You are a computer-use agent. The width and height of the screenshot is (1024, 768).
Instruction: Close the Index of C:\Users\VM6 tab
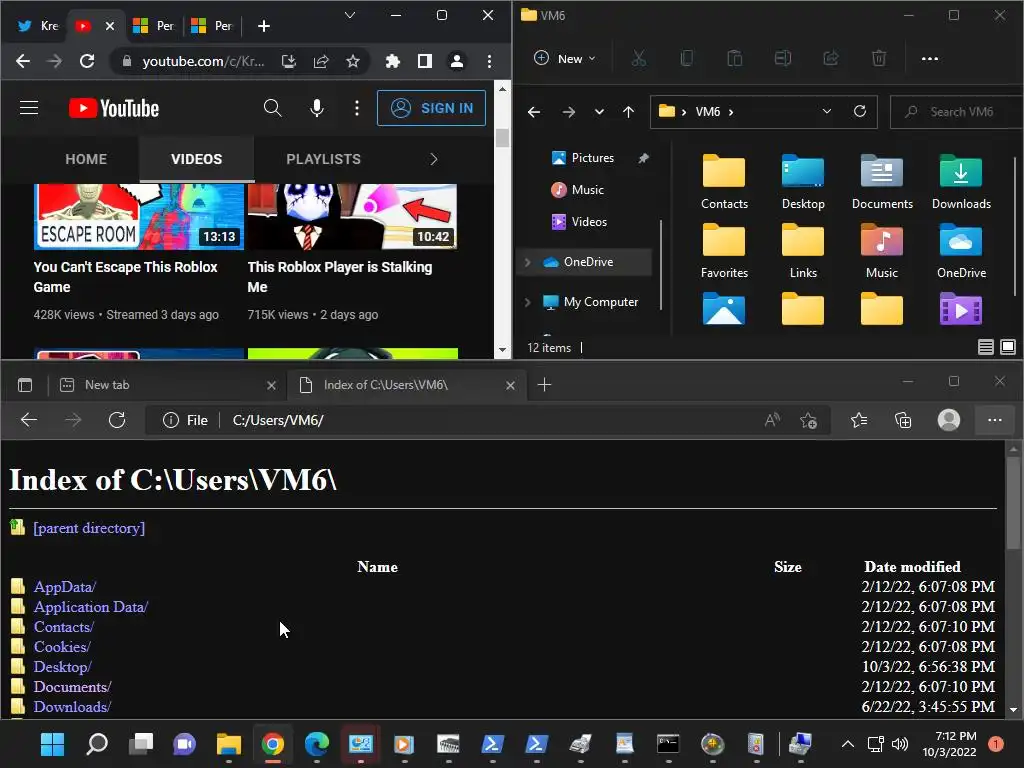[x=510, y=385]
